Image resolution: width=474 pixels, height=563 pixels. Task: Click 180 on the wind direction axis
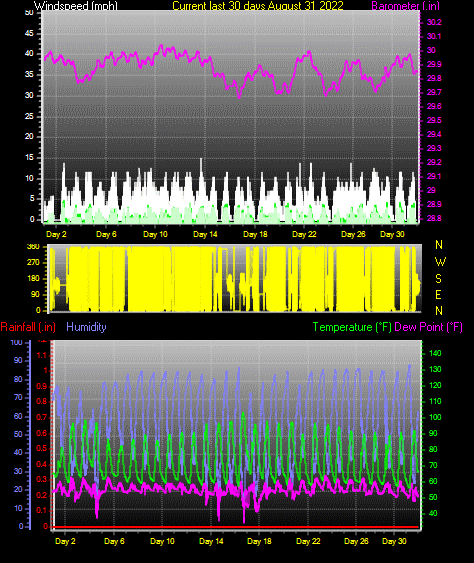pyautogui.click(x=33, y=279)
